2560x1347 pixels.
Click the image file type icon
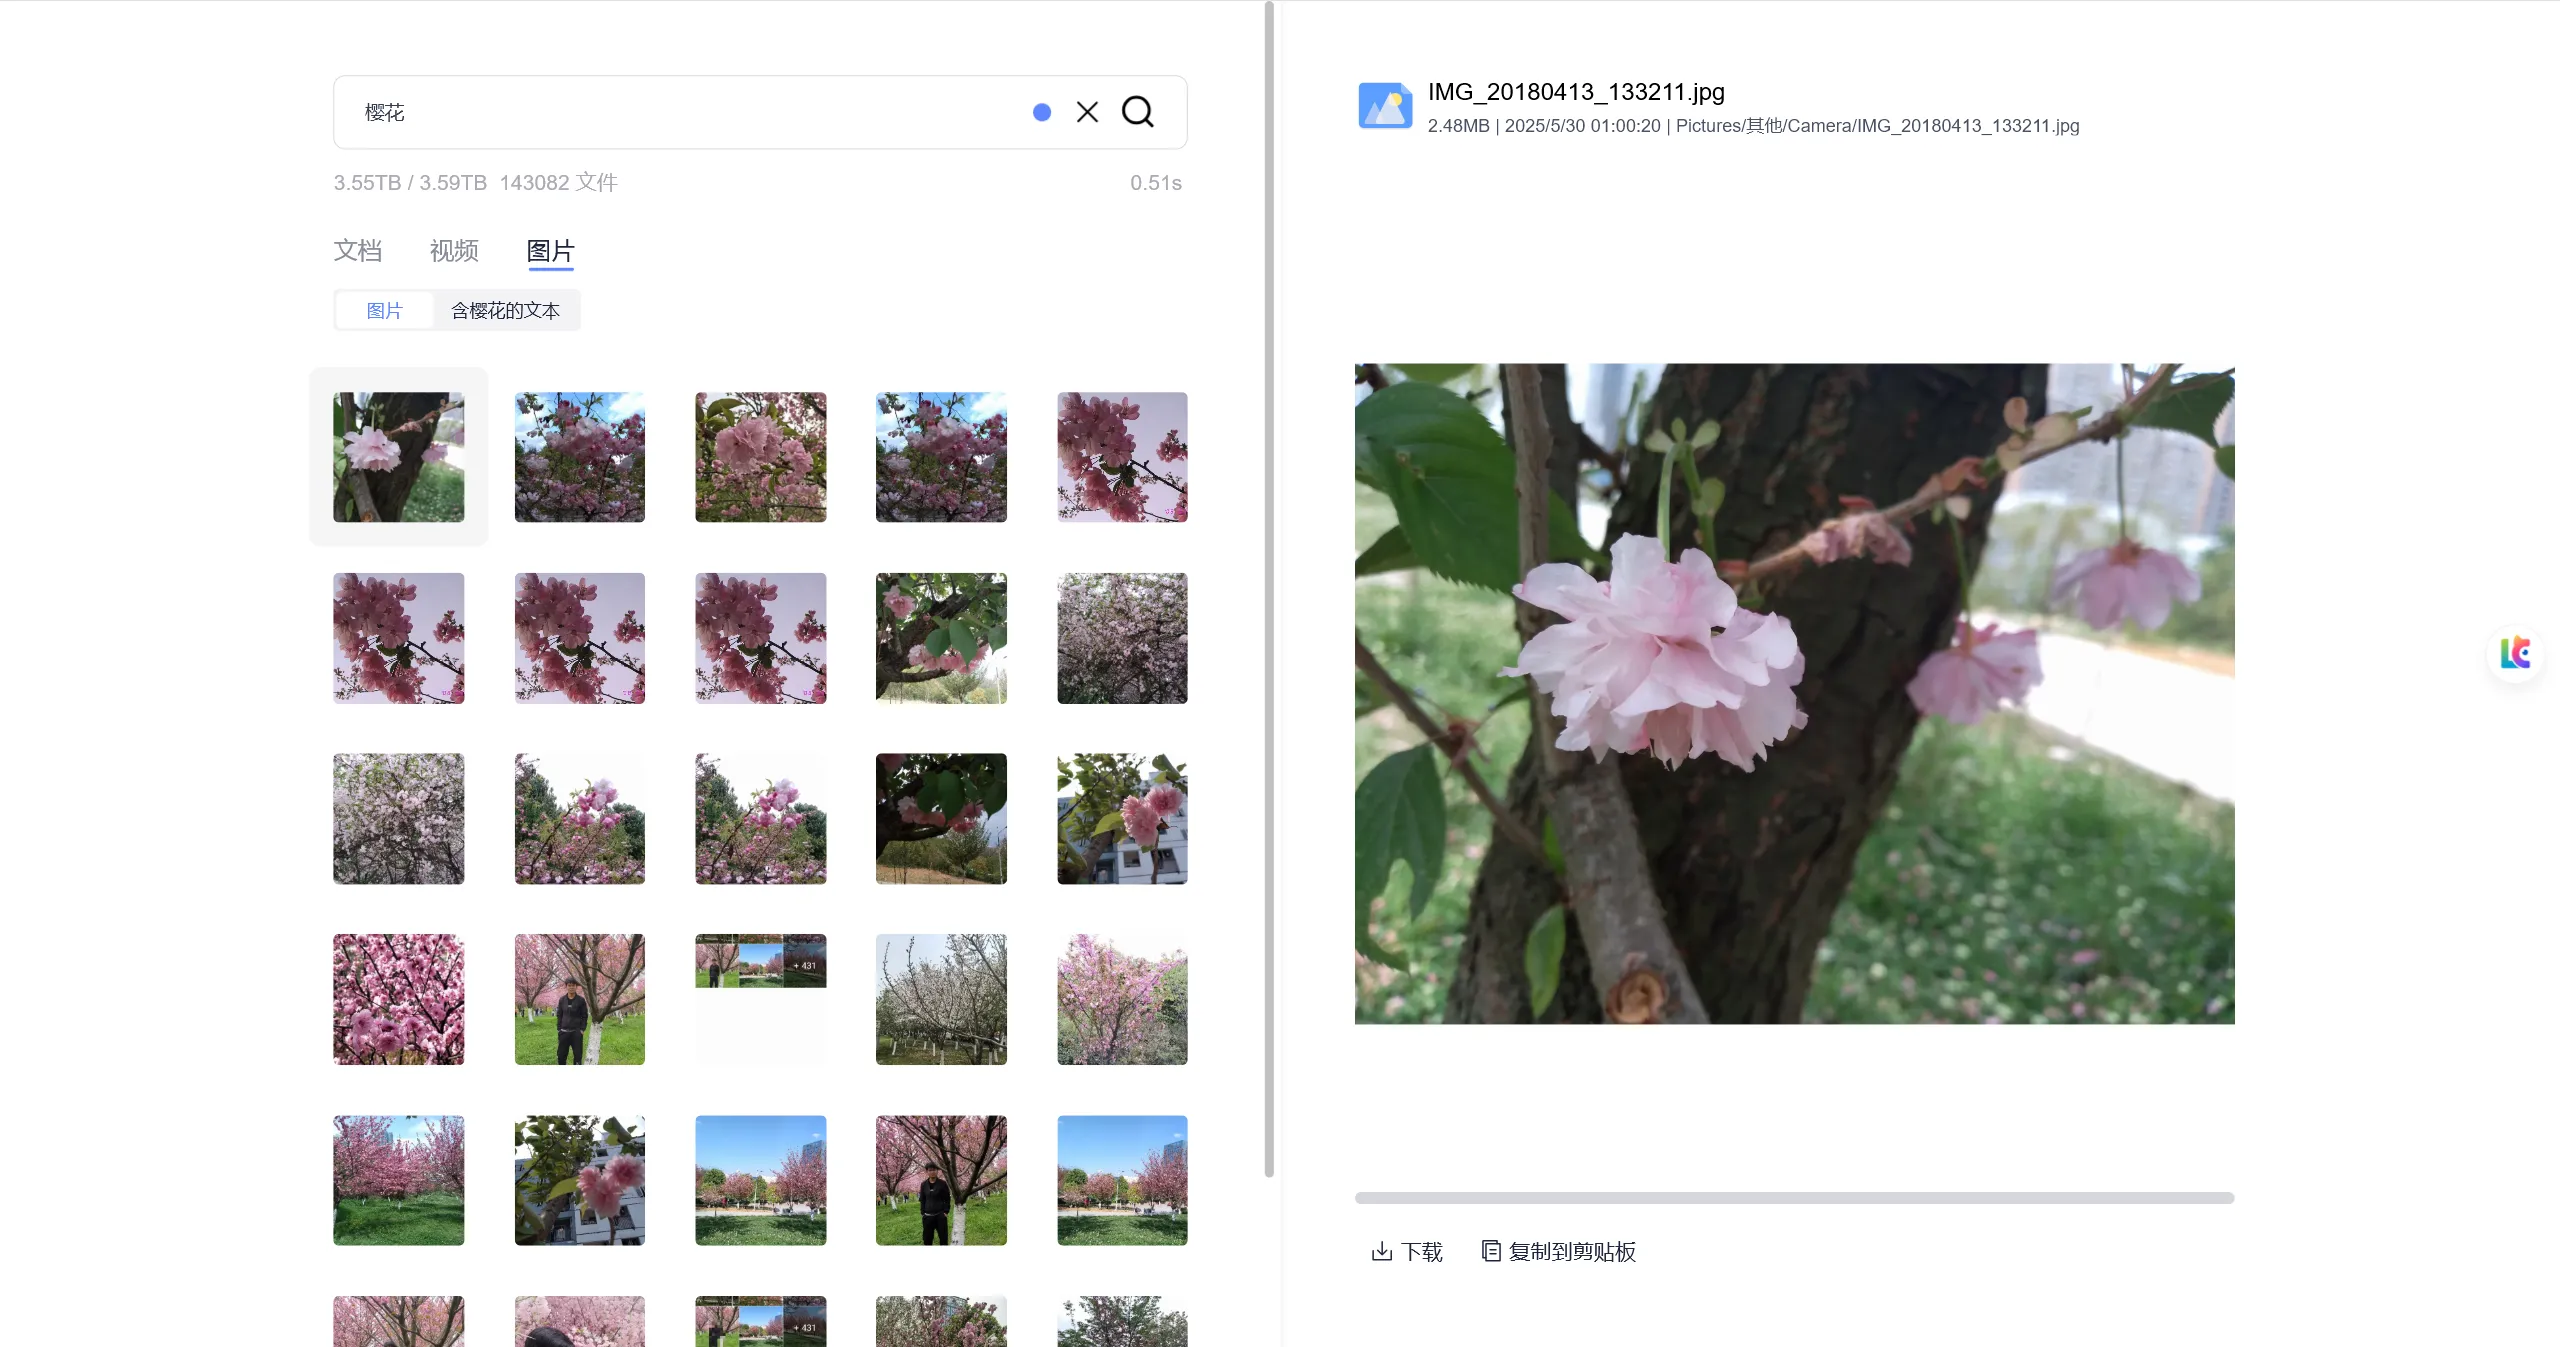1385,106
